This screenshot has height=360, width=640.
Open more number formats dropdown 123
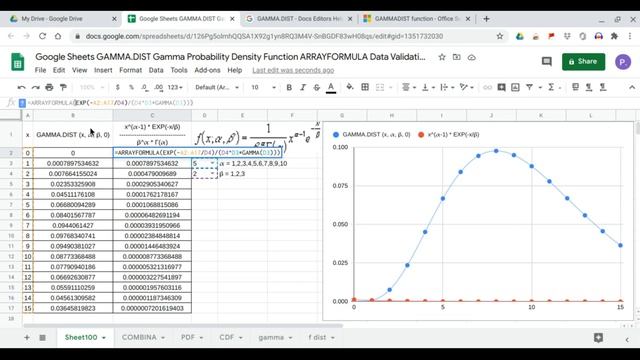pyautogui.click(x=175, y=87)
